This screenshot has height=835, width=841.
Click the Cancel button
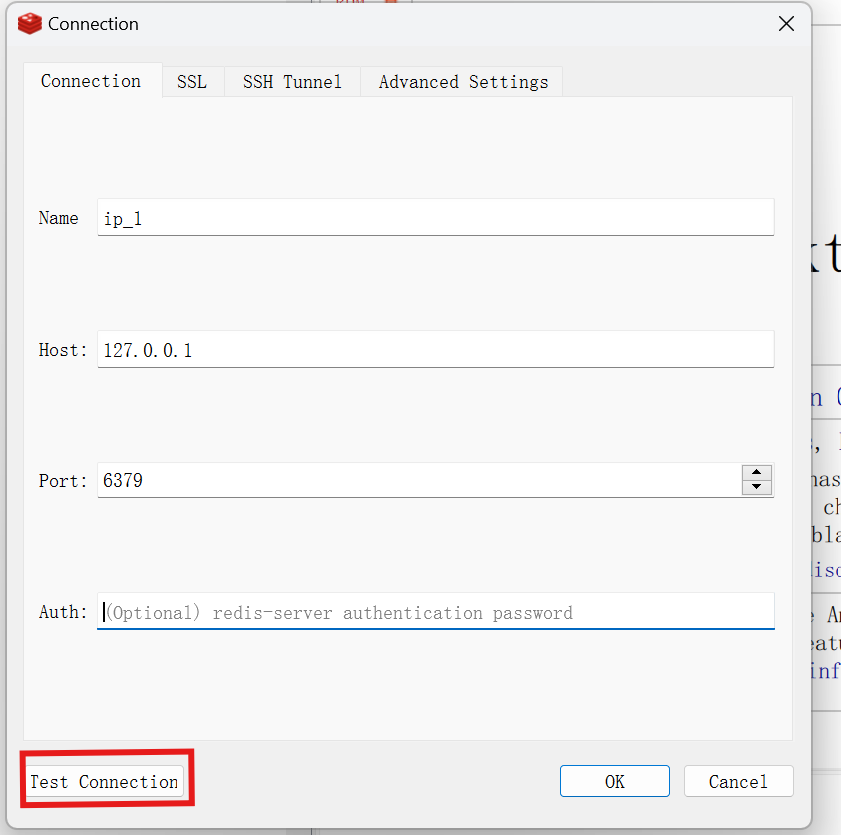[x=738, y=781]
